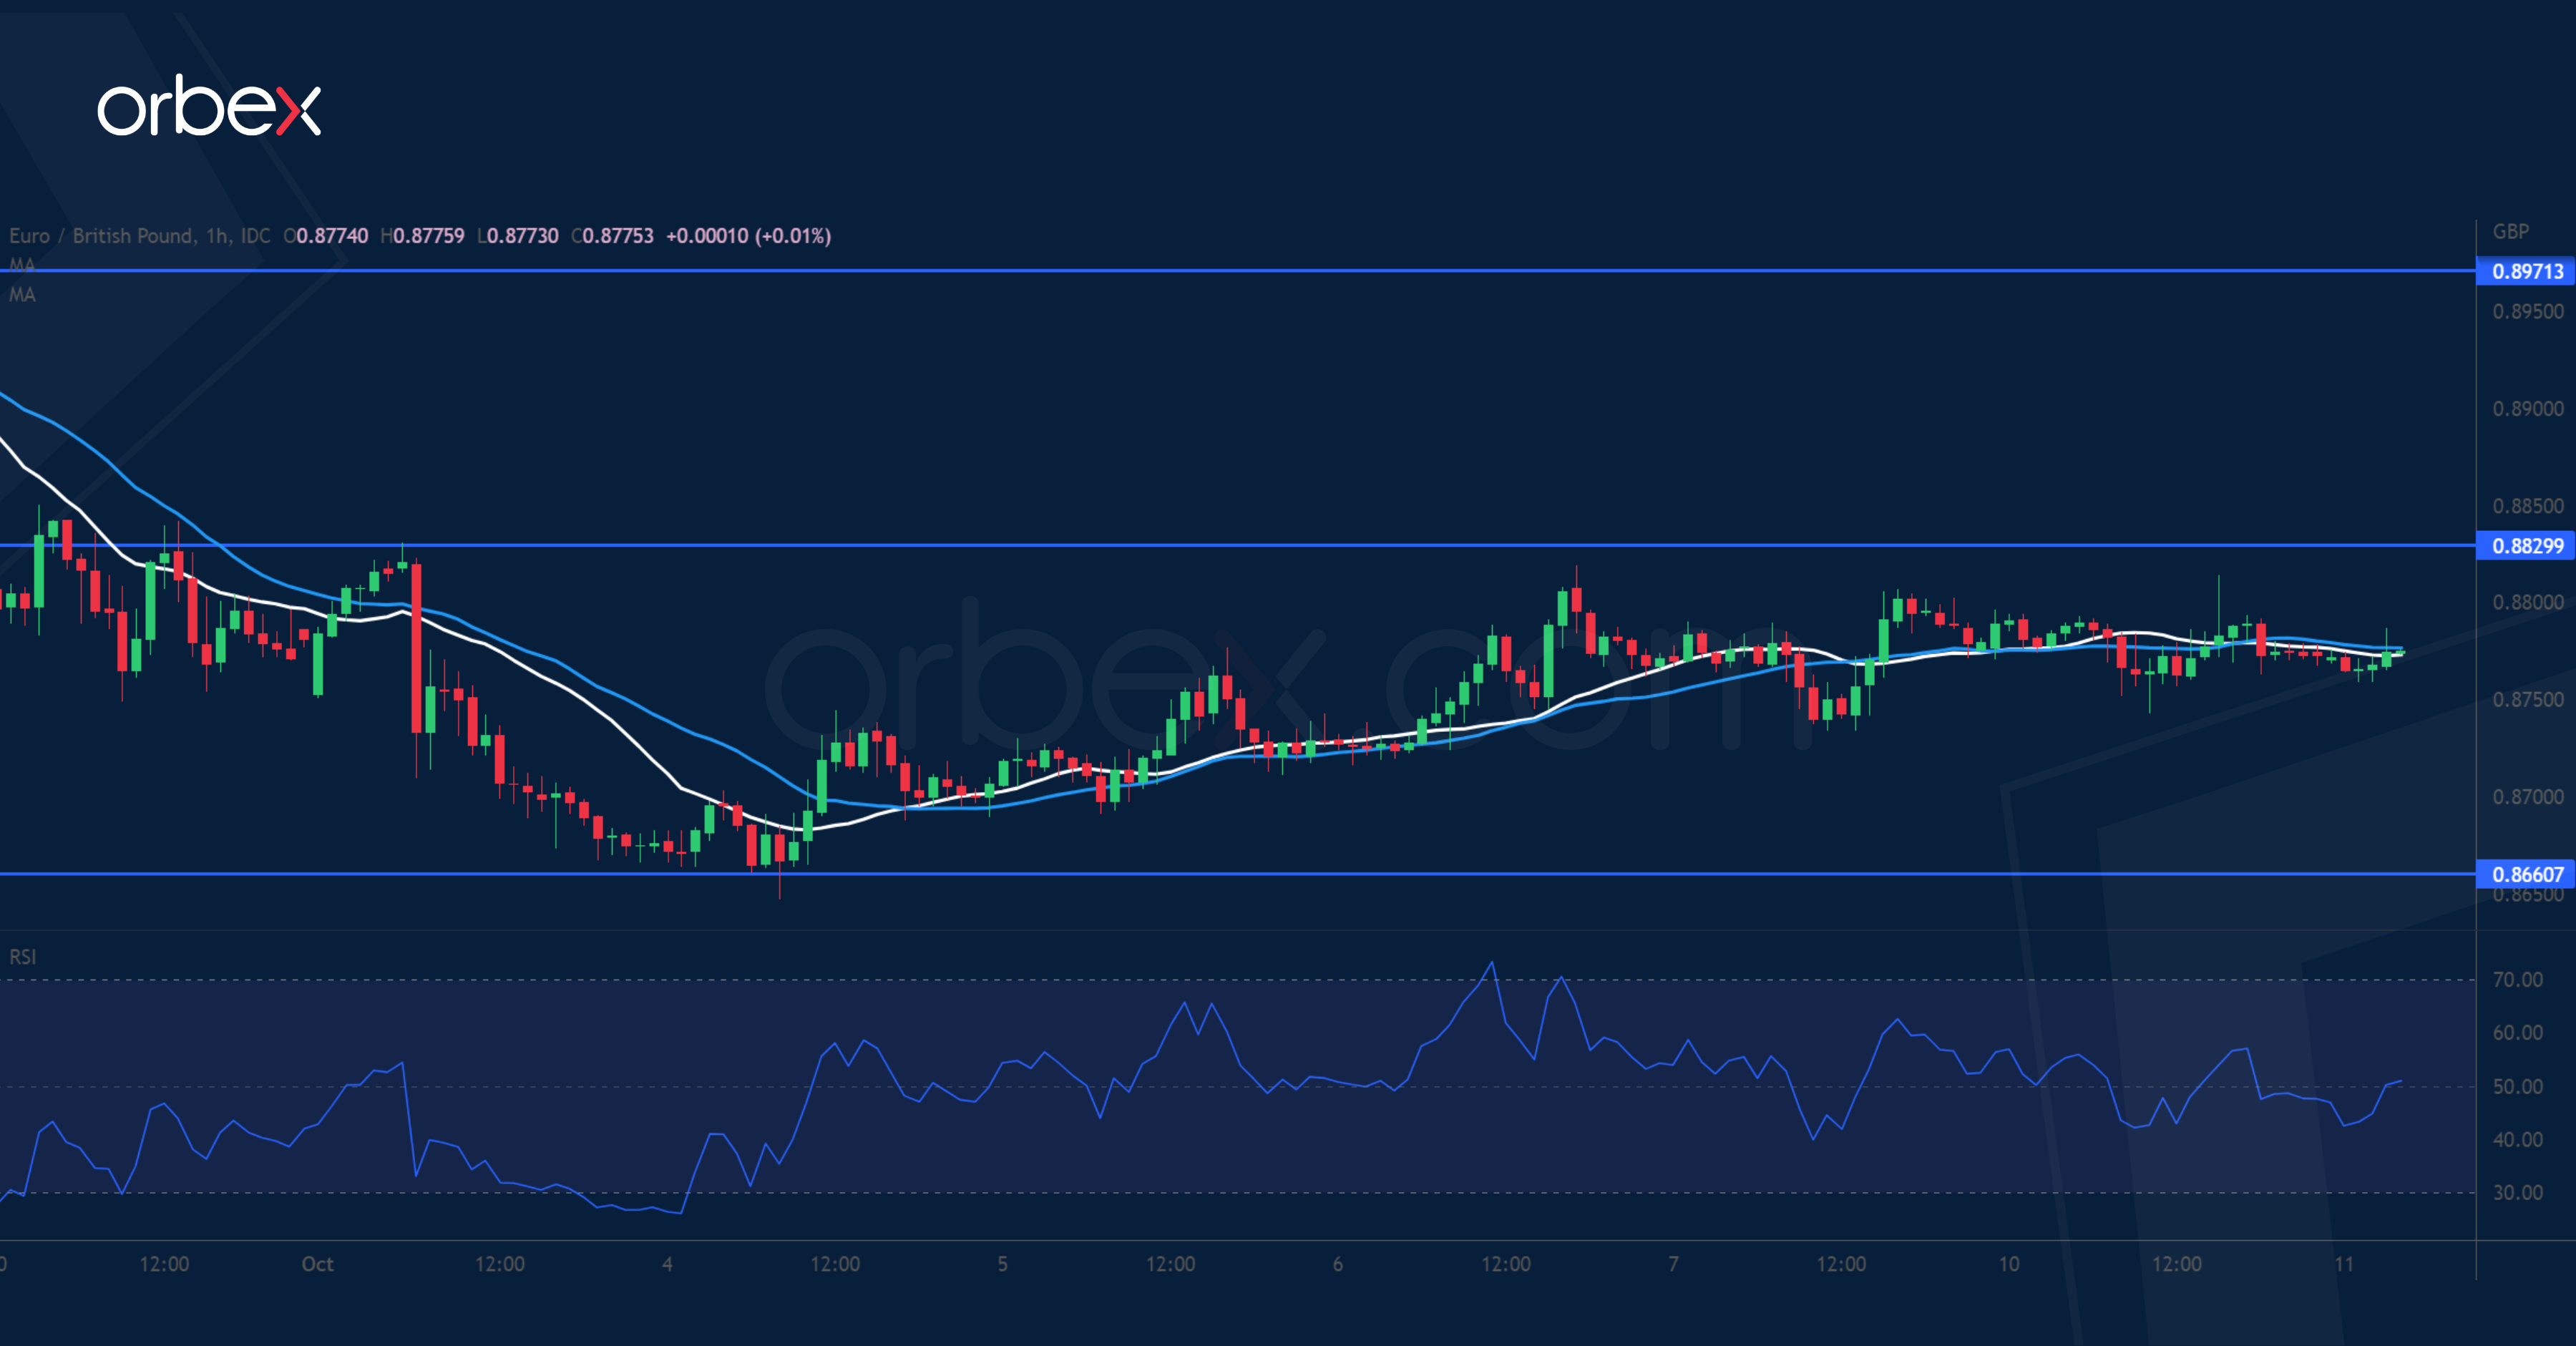Open the GBP currency selector on price axis

click(2512, 230)
